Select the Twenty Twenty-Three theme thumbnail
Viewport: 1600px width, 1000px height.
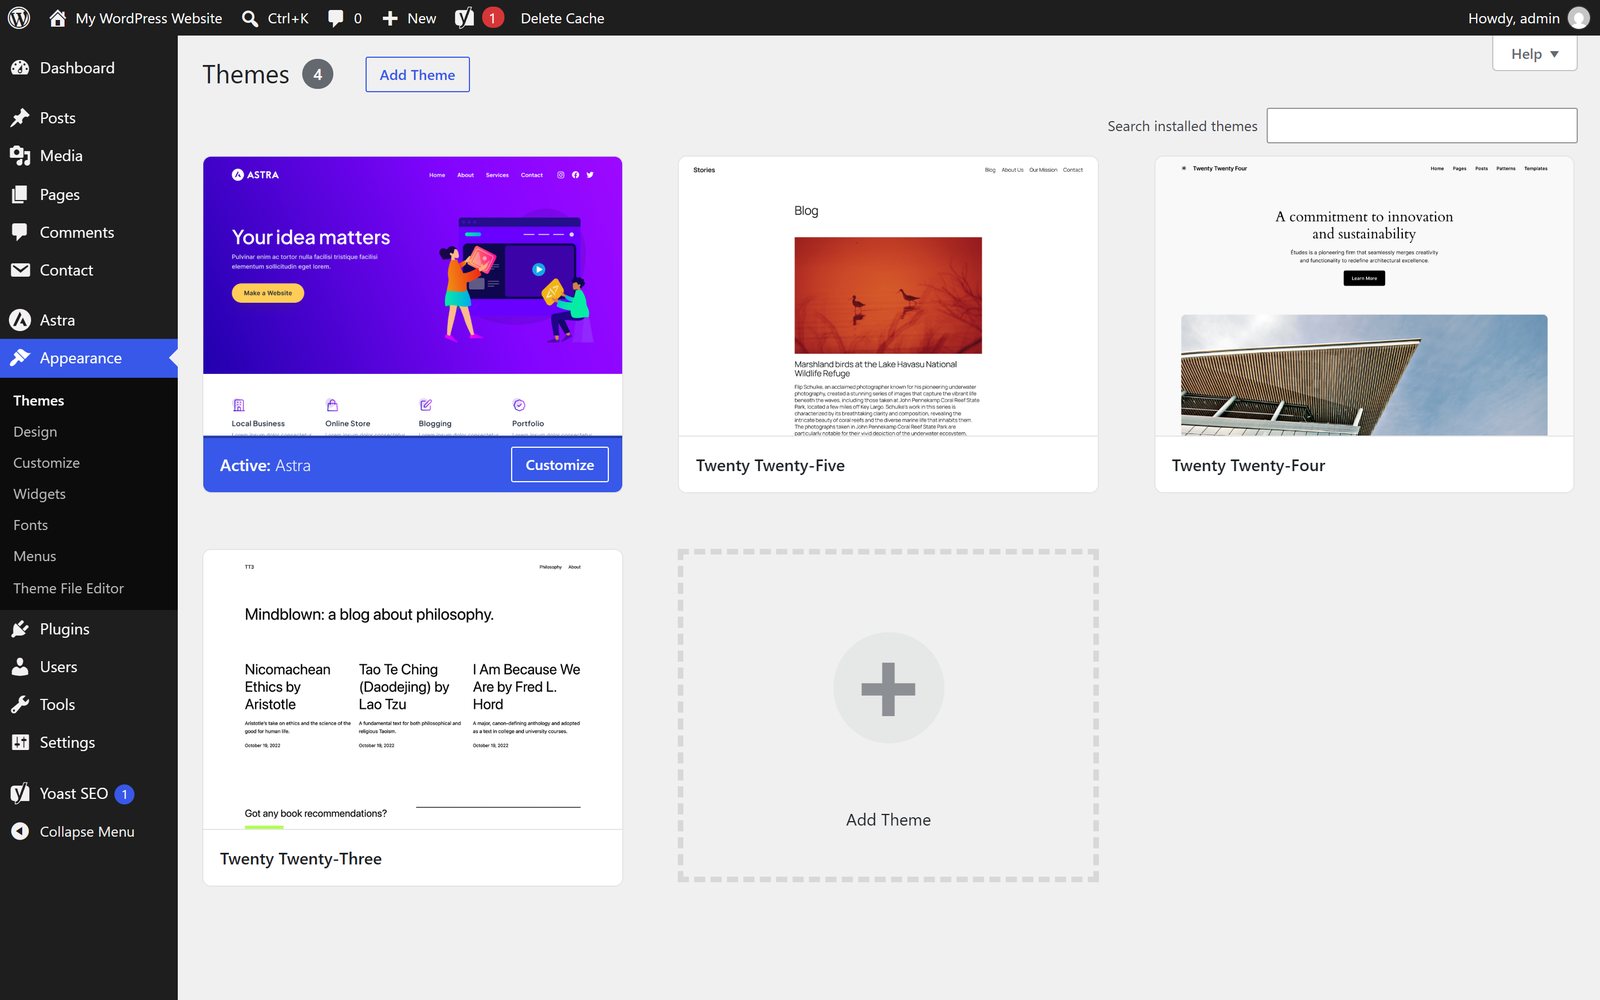pyautogui.click(x=412, y=689)
